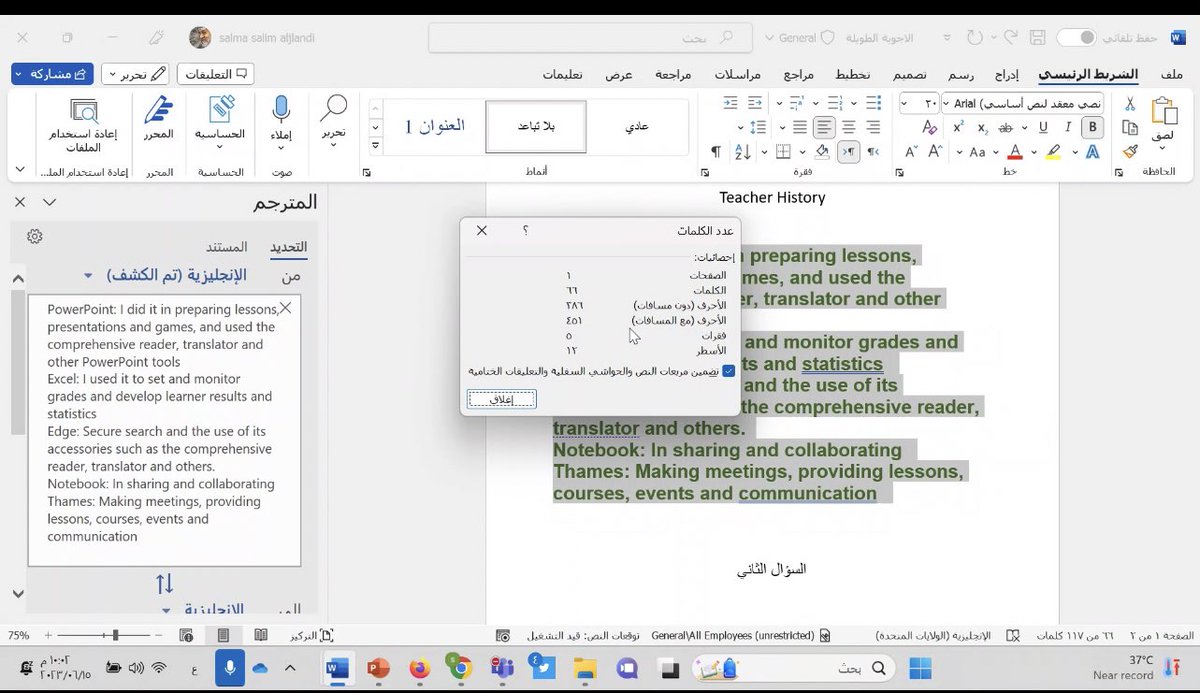This screenshot has height=693, width=1200.
Task: Click the Dictate microphone icon
Action: click(281, 110)
